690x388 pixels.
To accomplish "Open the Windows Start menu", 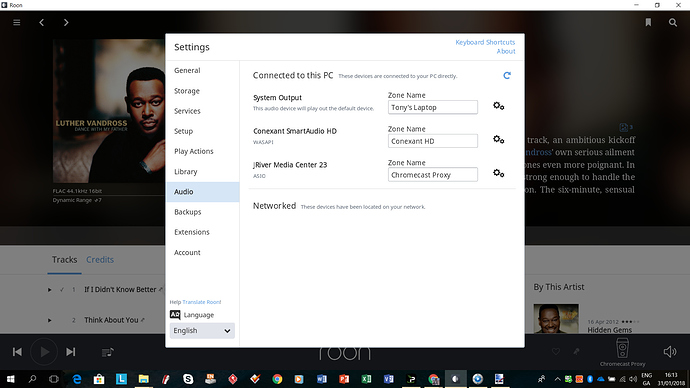I will [11, 379].
